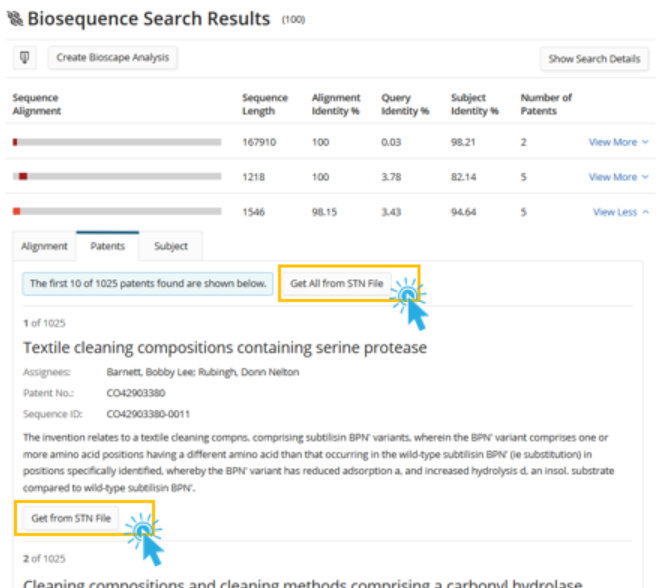Open the Textile cleaning compositions patent title
Screen dimensions: 665x588
[225, 348]
